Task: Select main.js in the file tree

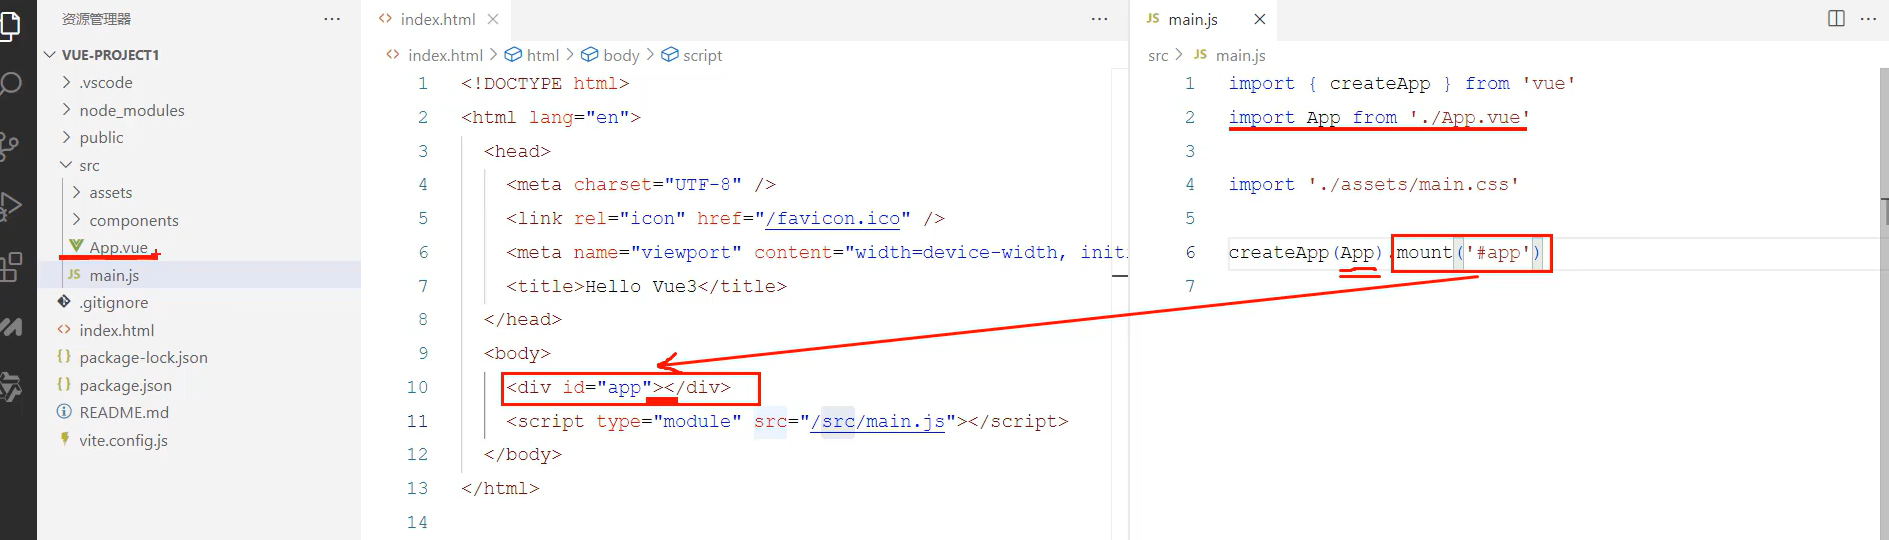Action: 114,275
